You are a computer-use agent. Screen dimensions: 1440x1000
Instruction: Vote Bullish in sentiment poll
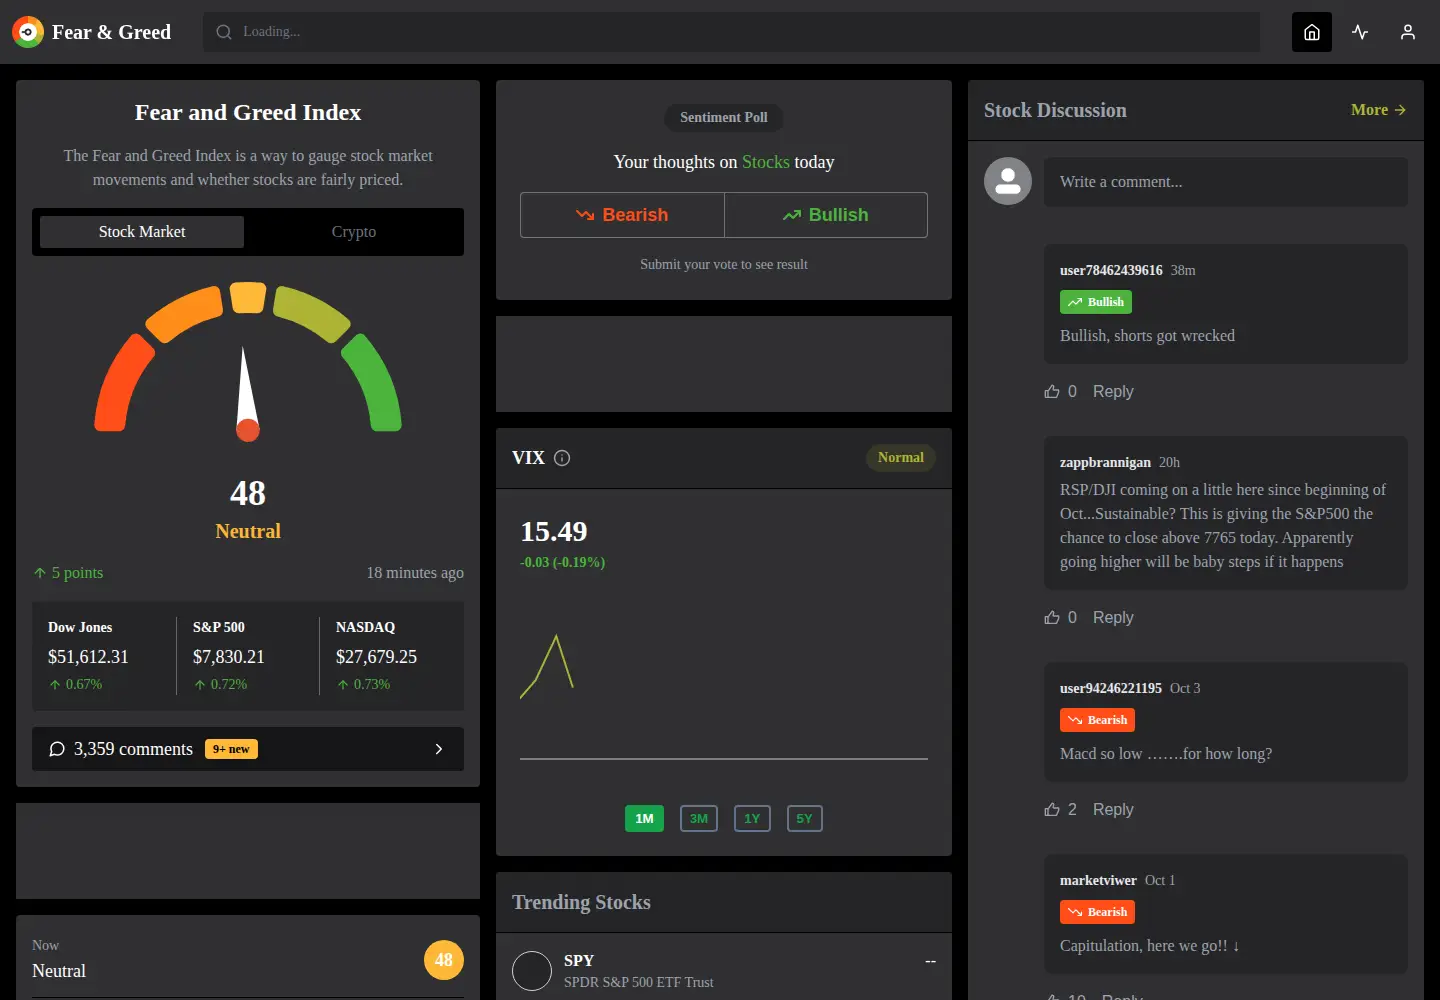[826, 215]
